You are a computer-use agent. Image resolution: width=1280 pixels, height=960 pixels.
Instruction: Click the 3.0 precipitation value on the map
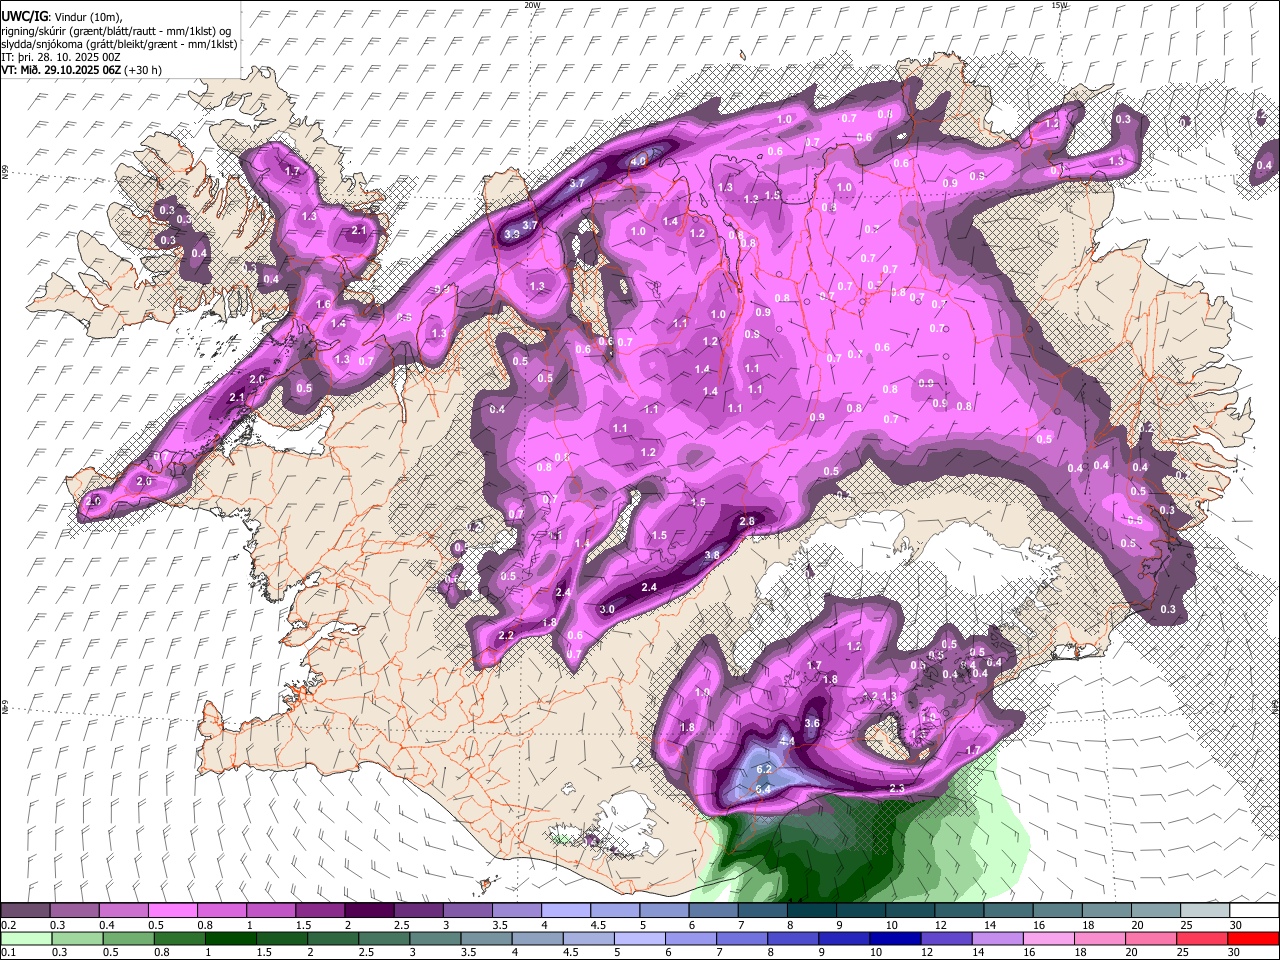tap(607, 609)
